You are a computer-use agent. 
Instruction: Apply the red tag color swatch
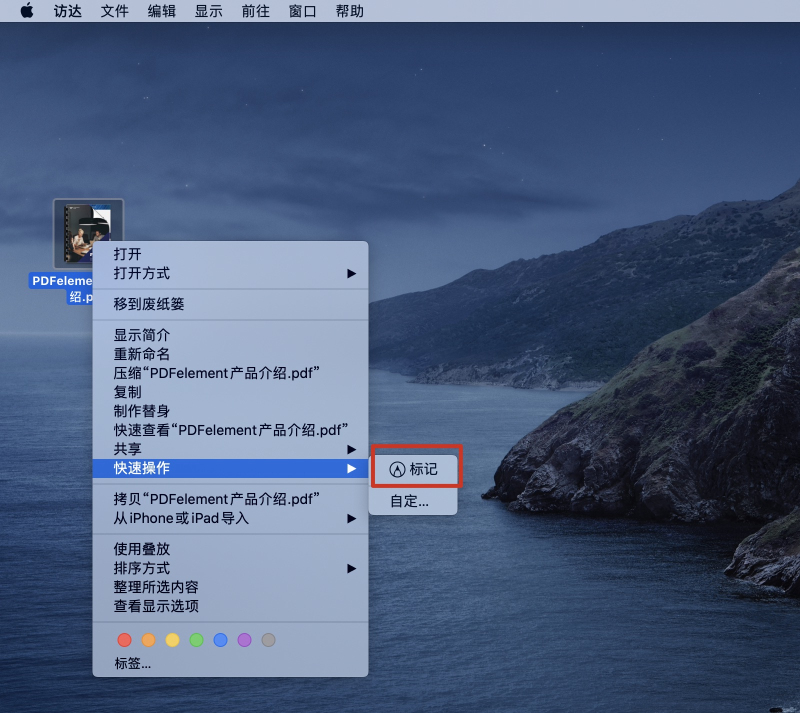[x=124, y=640]
